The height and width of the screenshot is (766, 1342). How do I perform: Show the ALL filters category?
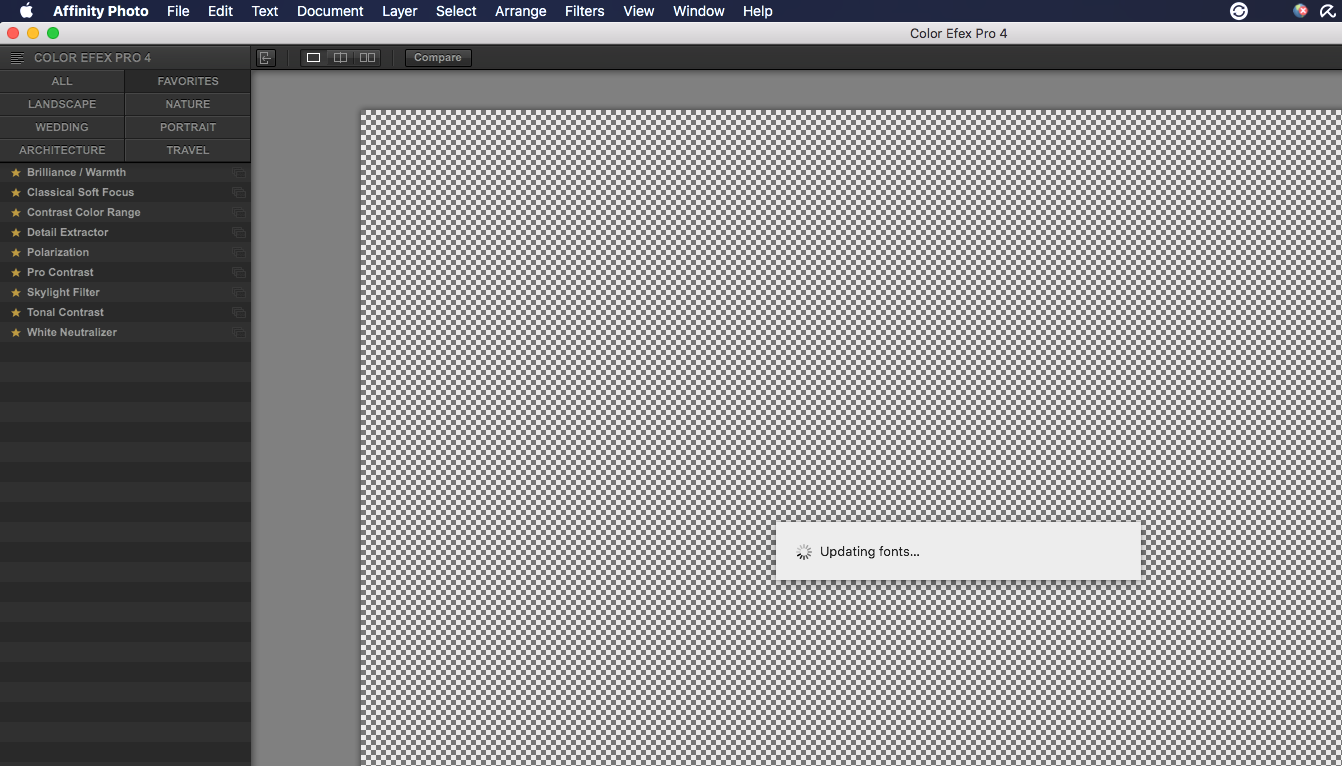point(62,81)
